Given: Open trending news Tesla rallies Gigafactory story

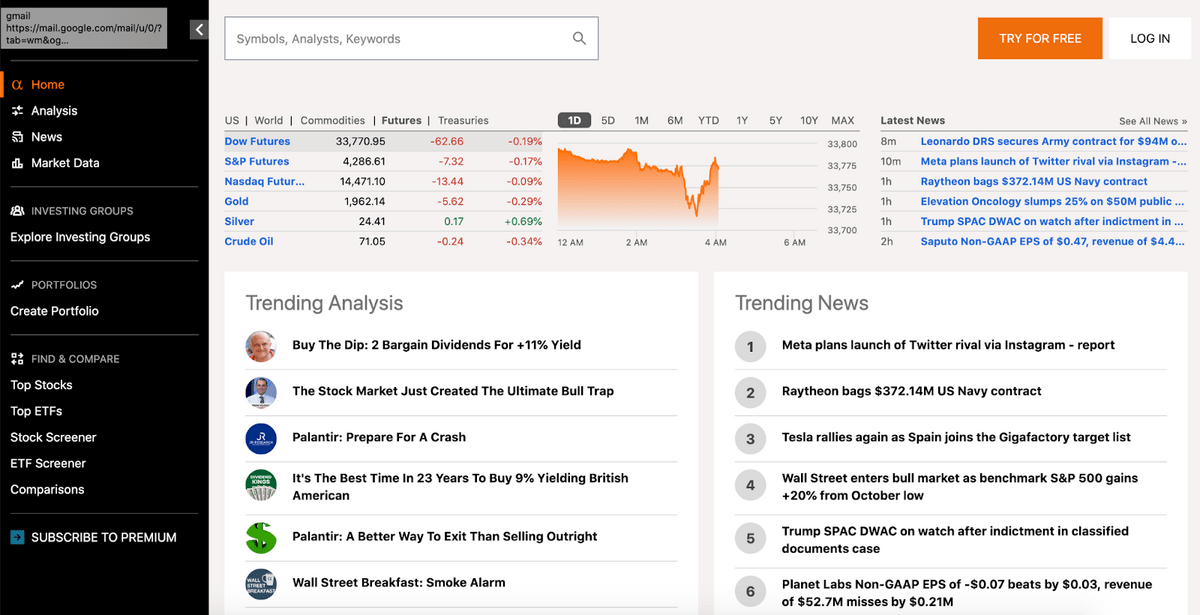Looking at the screenshot, I should click(956, 437).
